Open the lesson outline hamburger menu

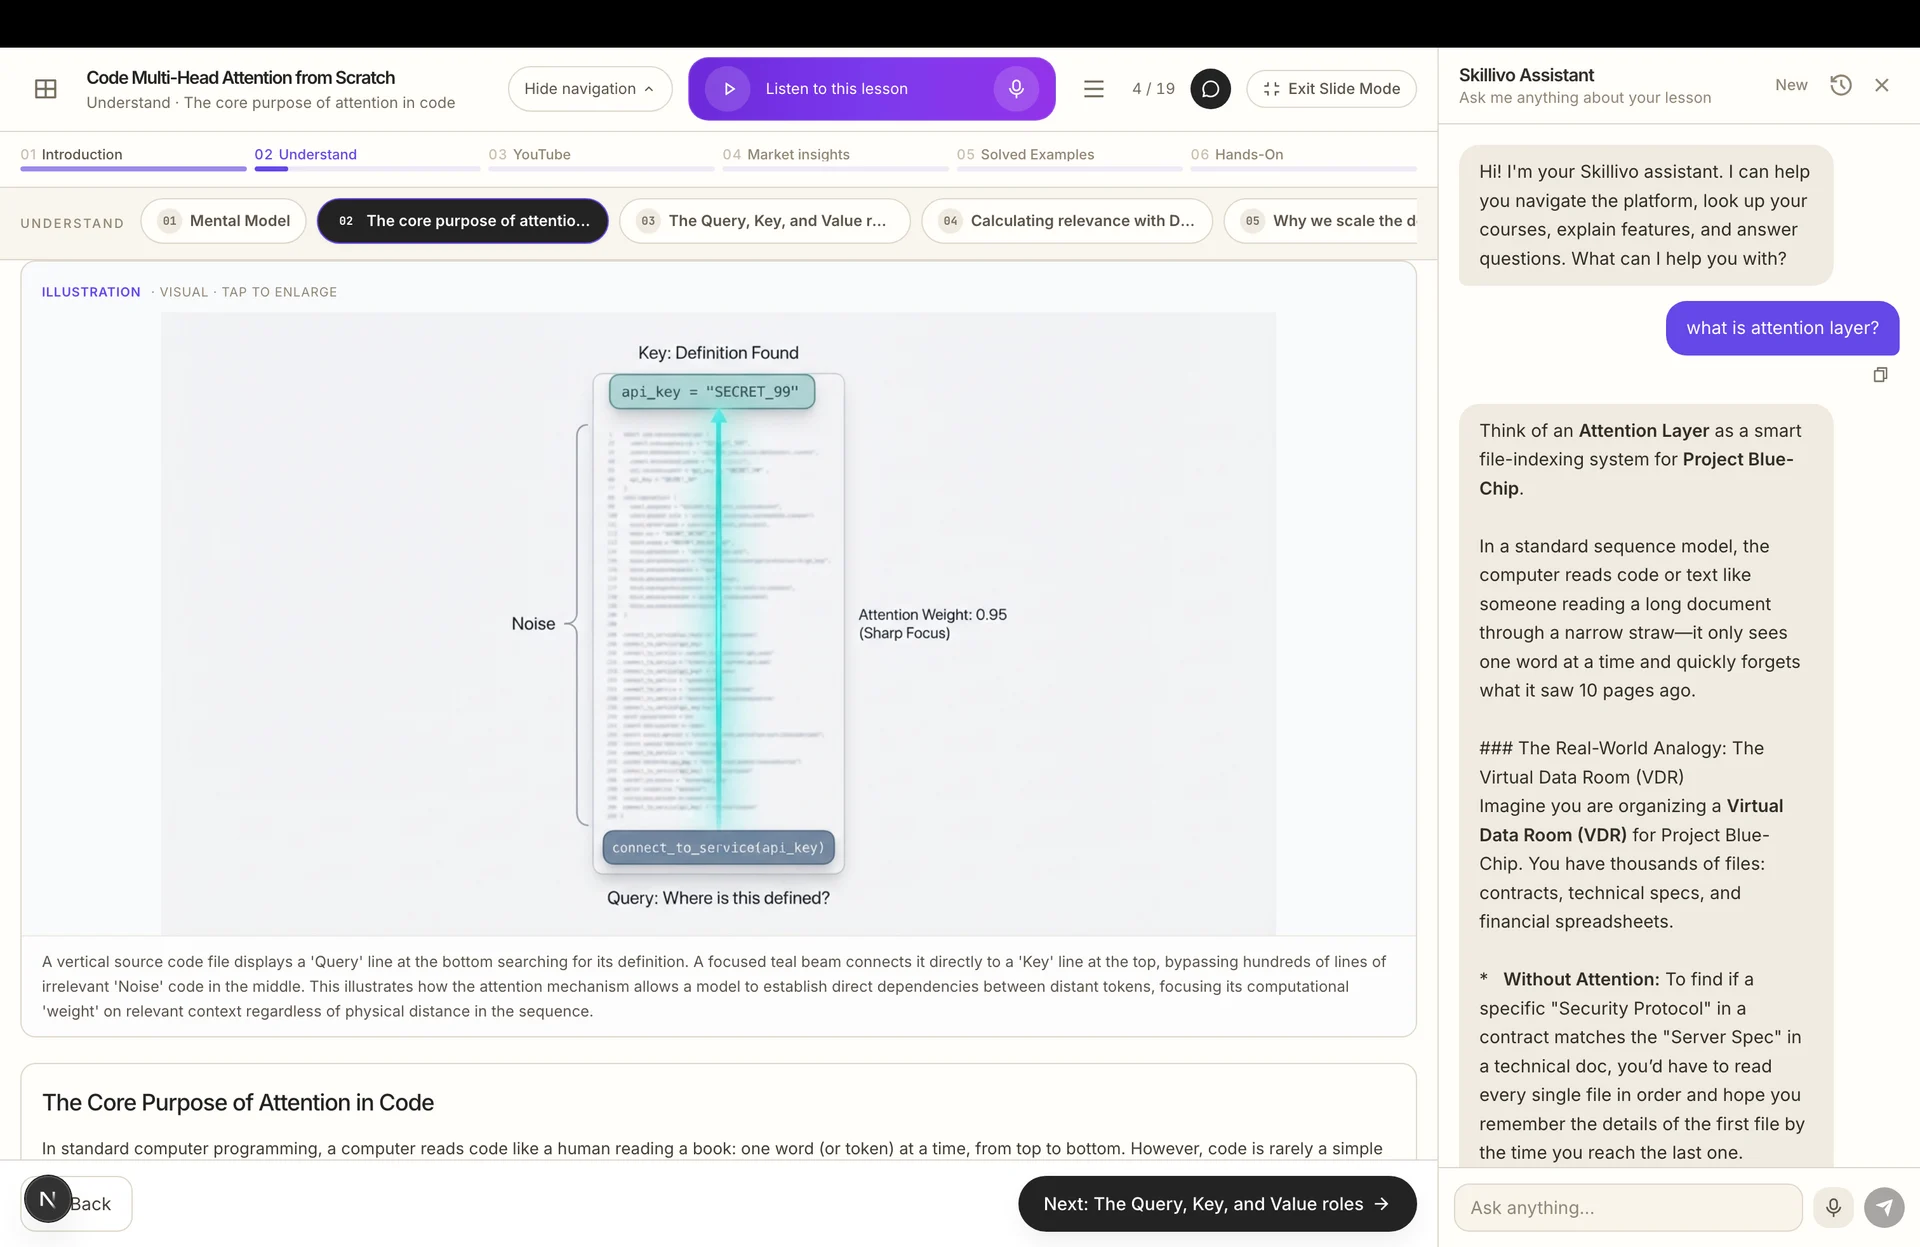[1094, 89]
